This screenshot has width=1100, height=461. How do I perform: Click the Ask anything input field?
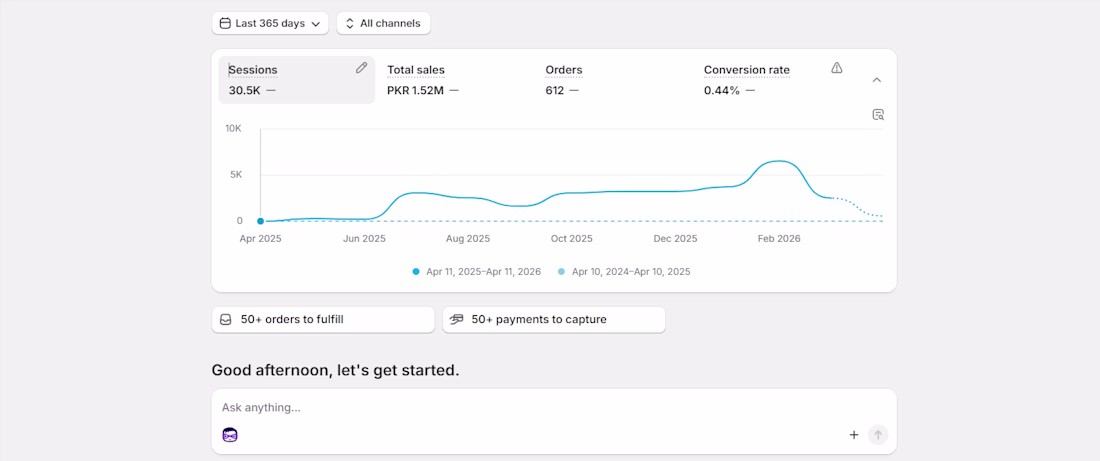pyautogui.click(x=554, y=408)
